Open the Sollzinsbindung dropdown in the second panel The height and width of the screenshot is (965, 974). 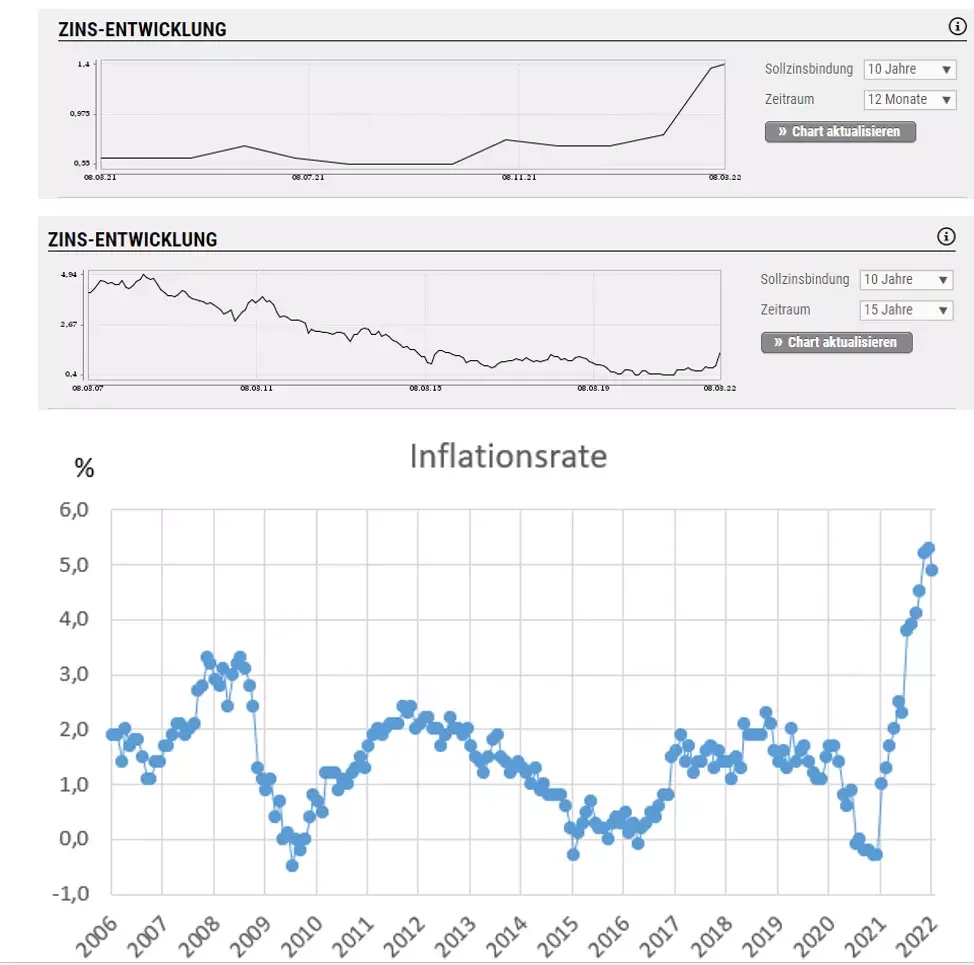pos(906,279)
